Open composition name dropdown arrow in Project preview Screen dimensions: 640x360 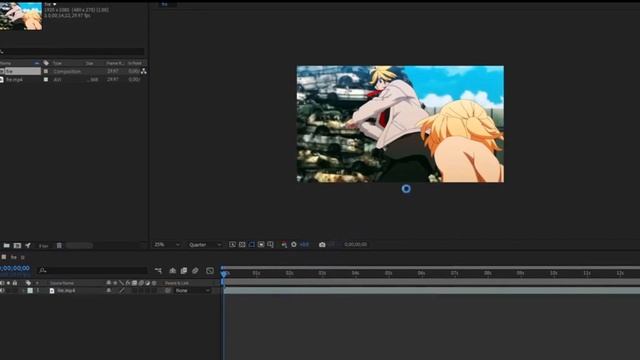pyautogui.click(x=54, y=4)
